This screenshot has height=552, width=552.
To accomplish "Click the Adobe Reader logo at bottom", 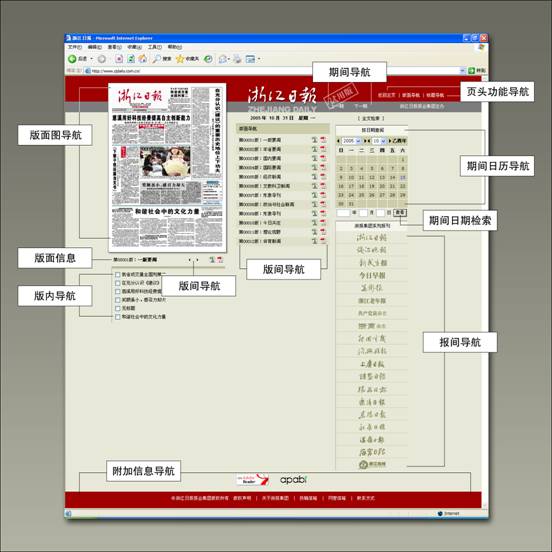I will tap(252, 479).
